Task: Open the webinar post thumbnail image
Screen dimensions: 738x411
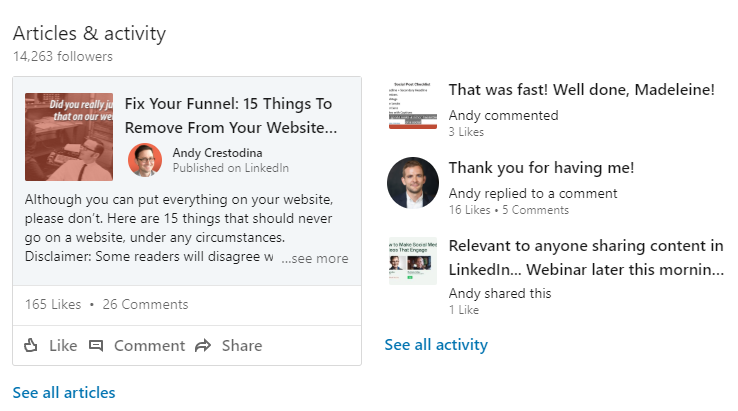Action: 413,261
